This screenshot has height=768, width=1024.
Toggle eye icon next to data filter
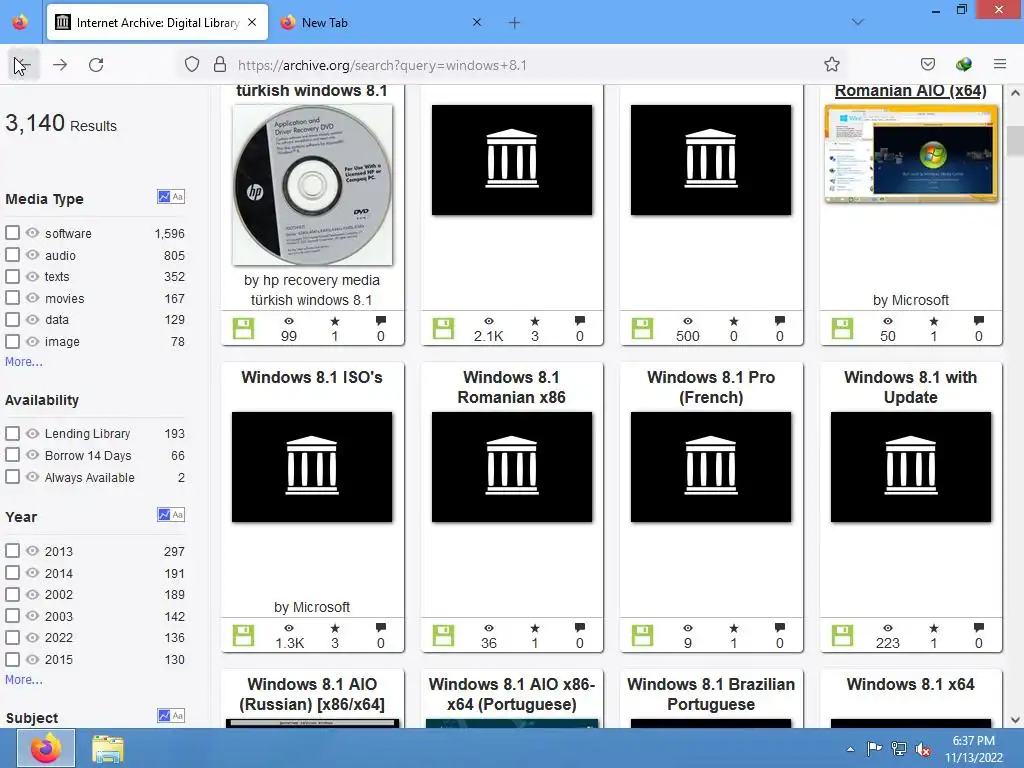32,319
